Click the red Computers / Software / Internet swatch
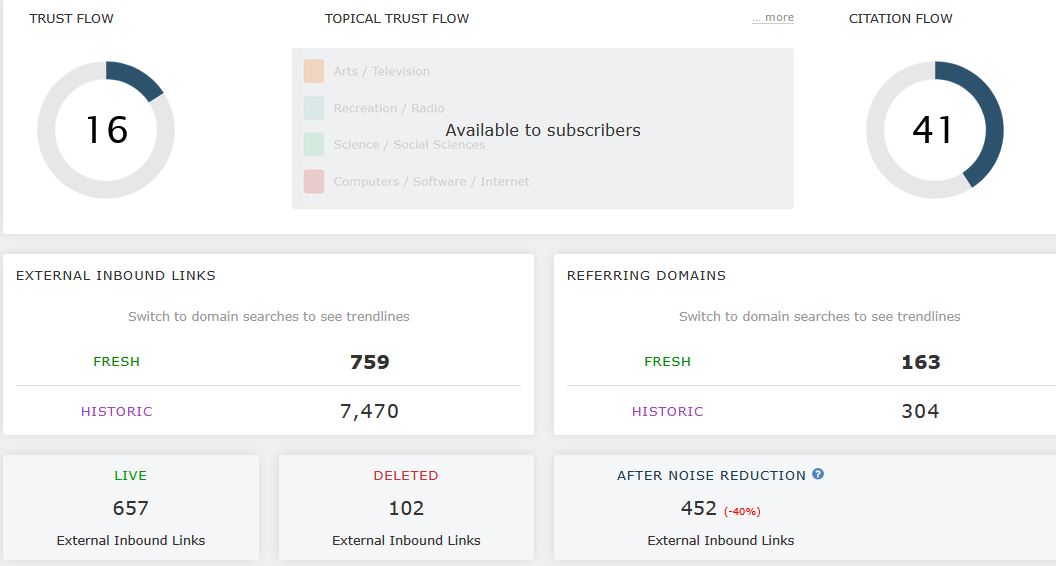Screen dimensions: 1056x566 click(314, 181)
